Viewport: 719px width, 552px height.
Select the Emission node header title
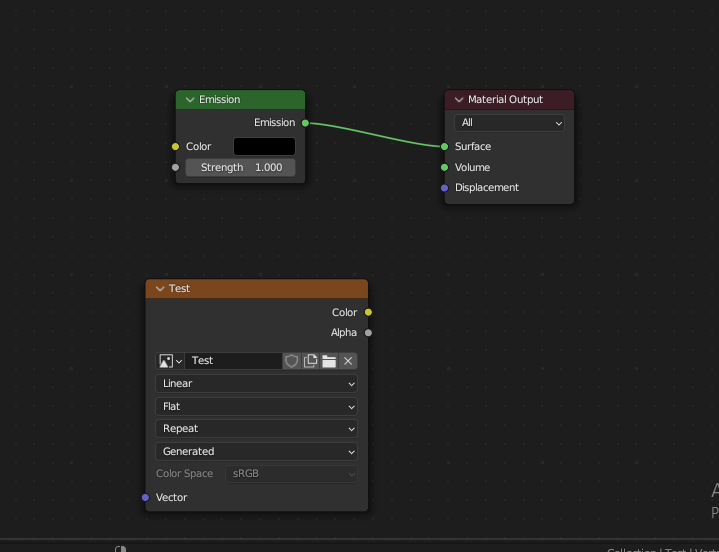pyautogui.click(x=220, y=99)
